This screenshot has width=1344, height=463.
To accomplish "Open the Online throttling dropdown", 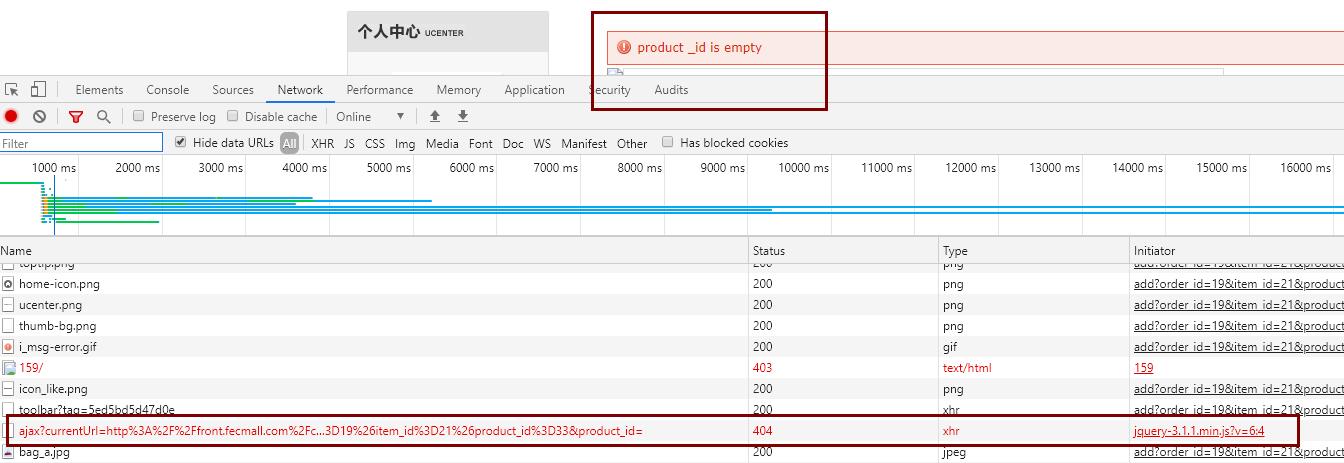I will (371, 116).
